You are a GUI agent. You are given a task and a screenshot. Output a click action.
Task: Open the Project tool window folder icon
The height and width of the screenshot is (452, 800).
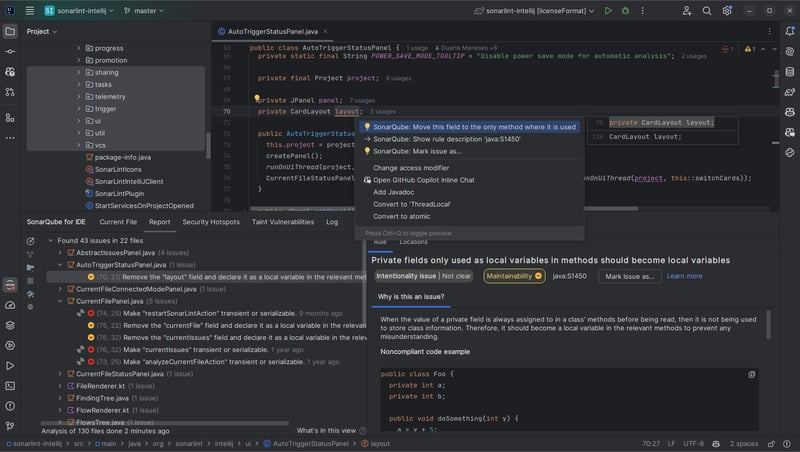coord(10,31)
